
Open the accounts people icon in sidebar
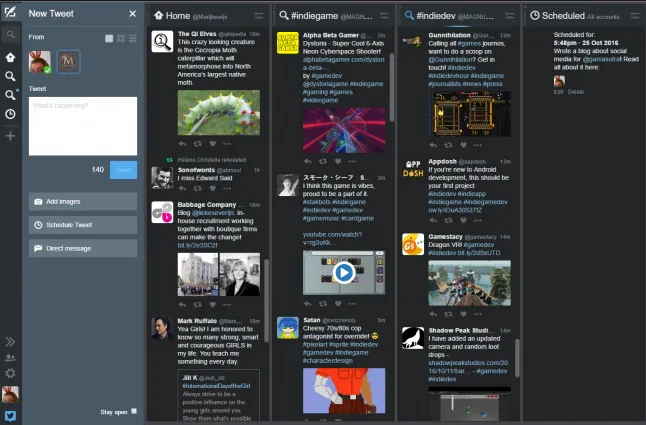[x=10, y=357]
